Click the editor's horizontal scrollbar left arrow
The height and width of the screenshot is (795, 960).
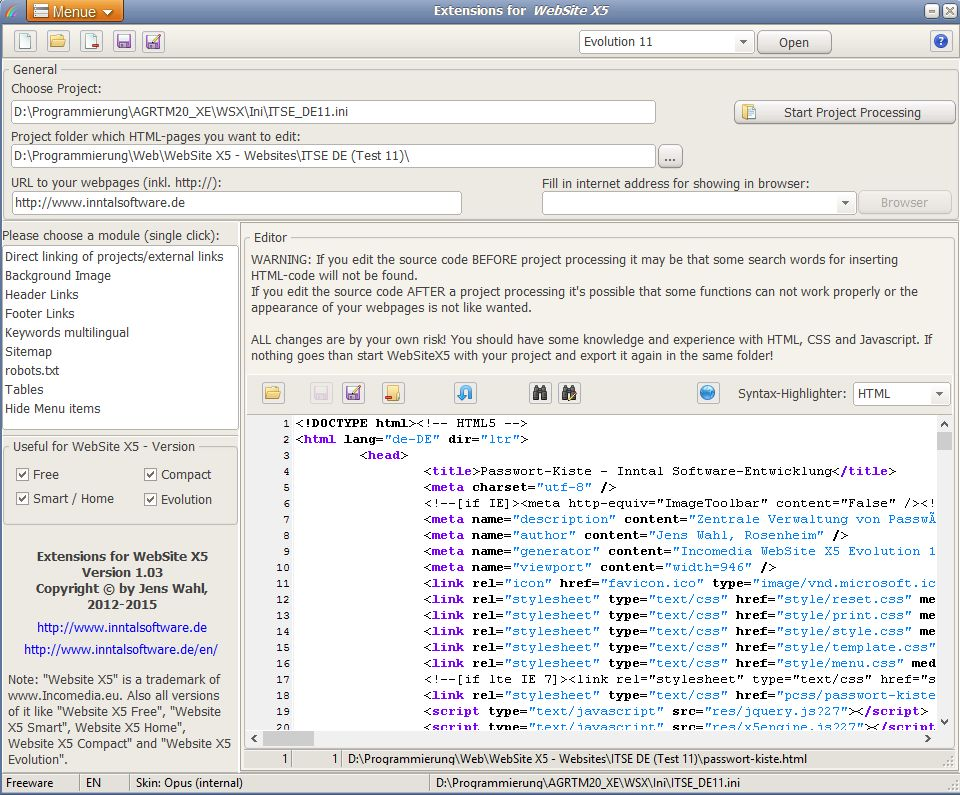[x=255, y=739]
